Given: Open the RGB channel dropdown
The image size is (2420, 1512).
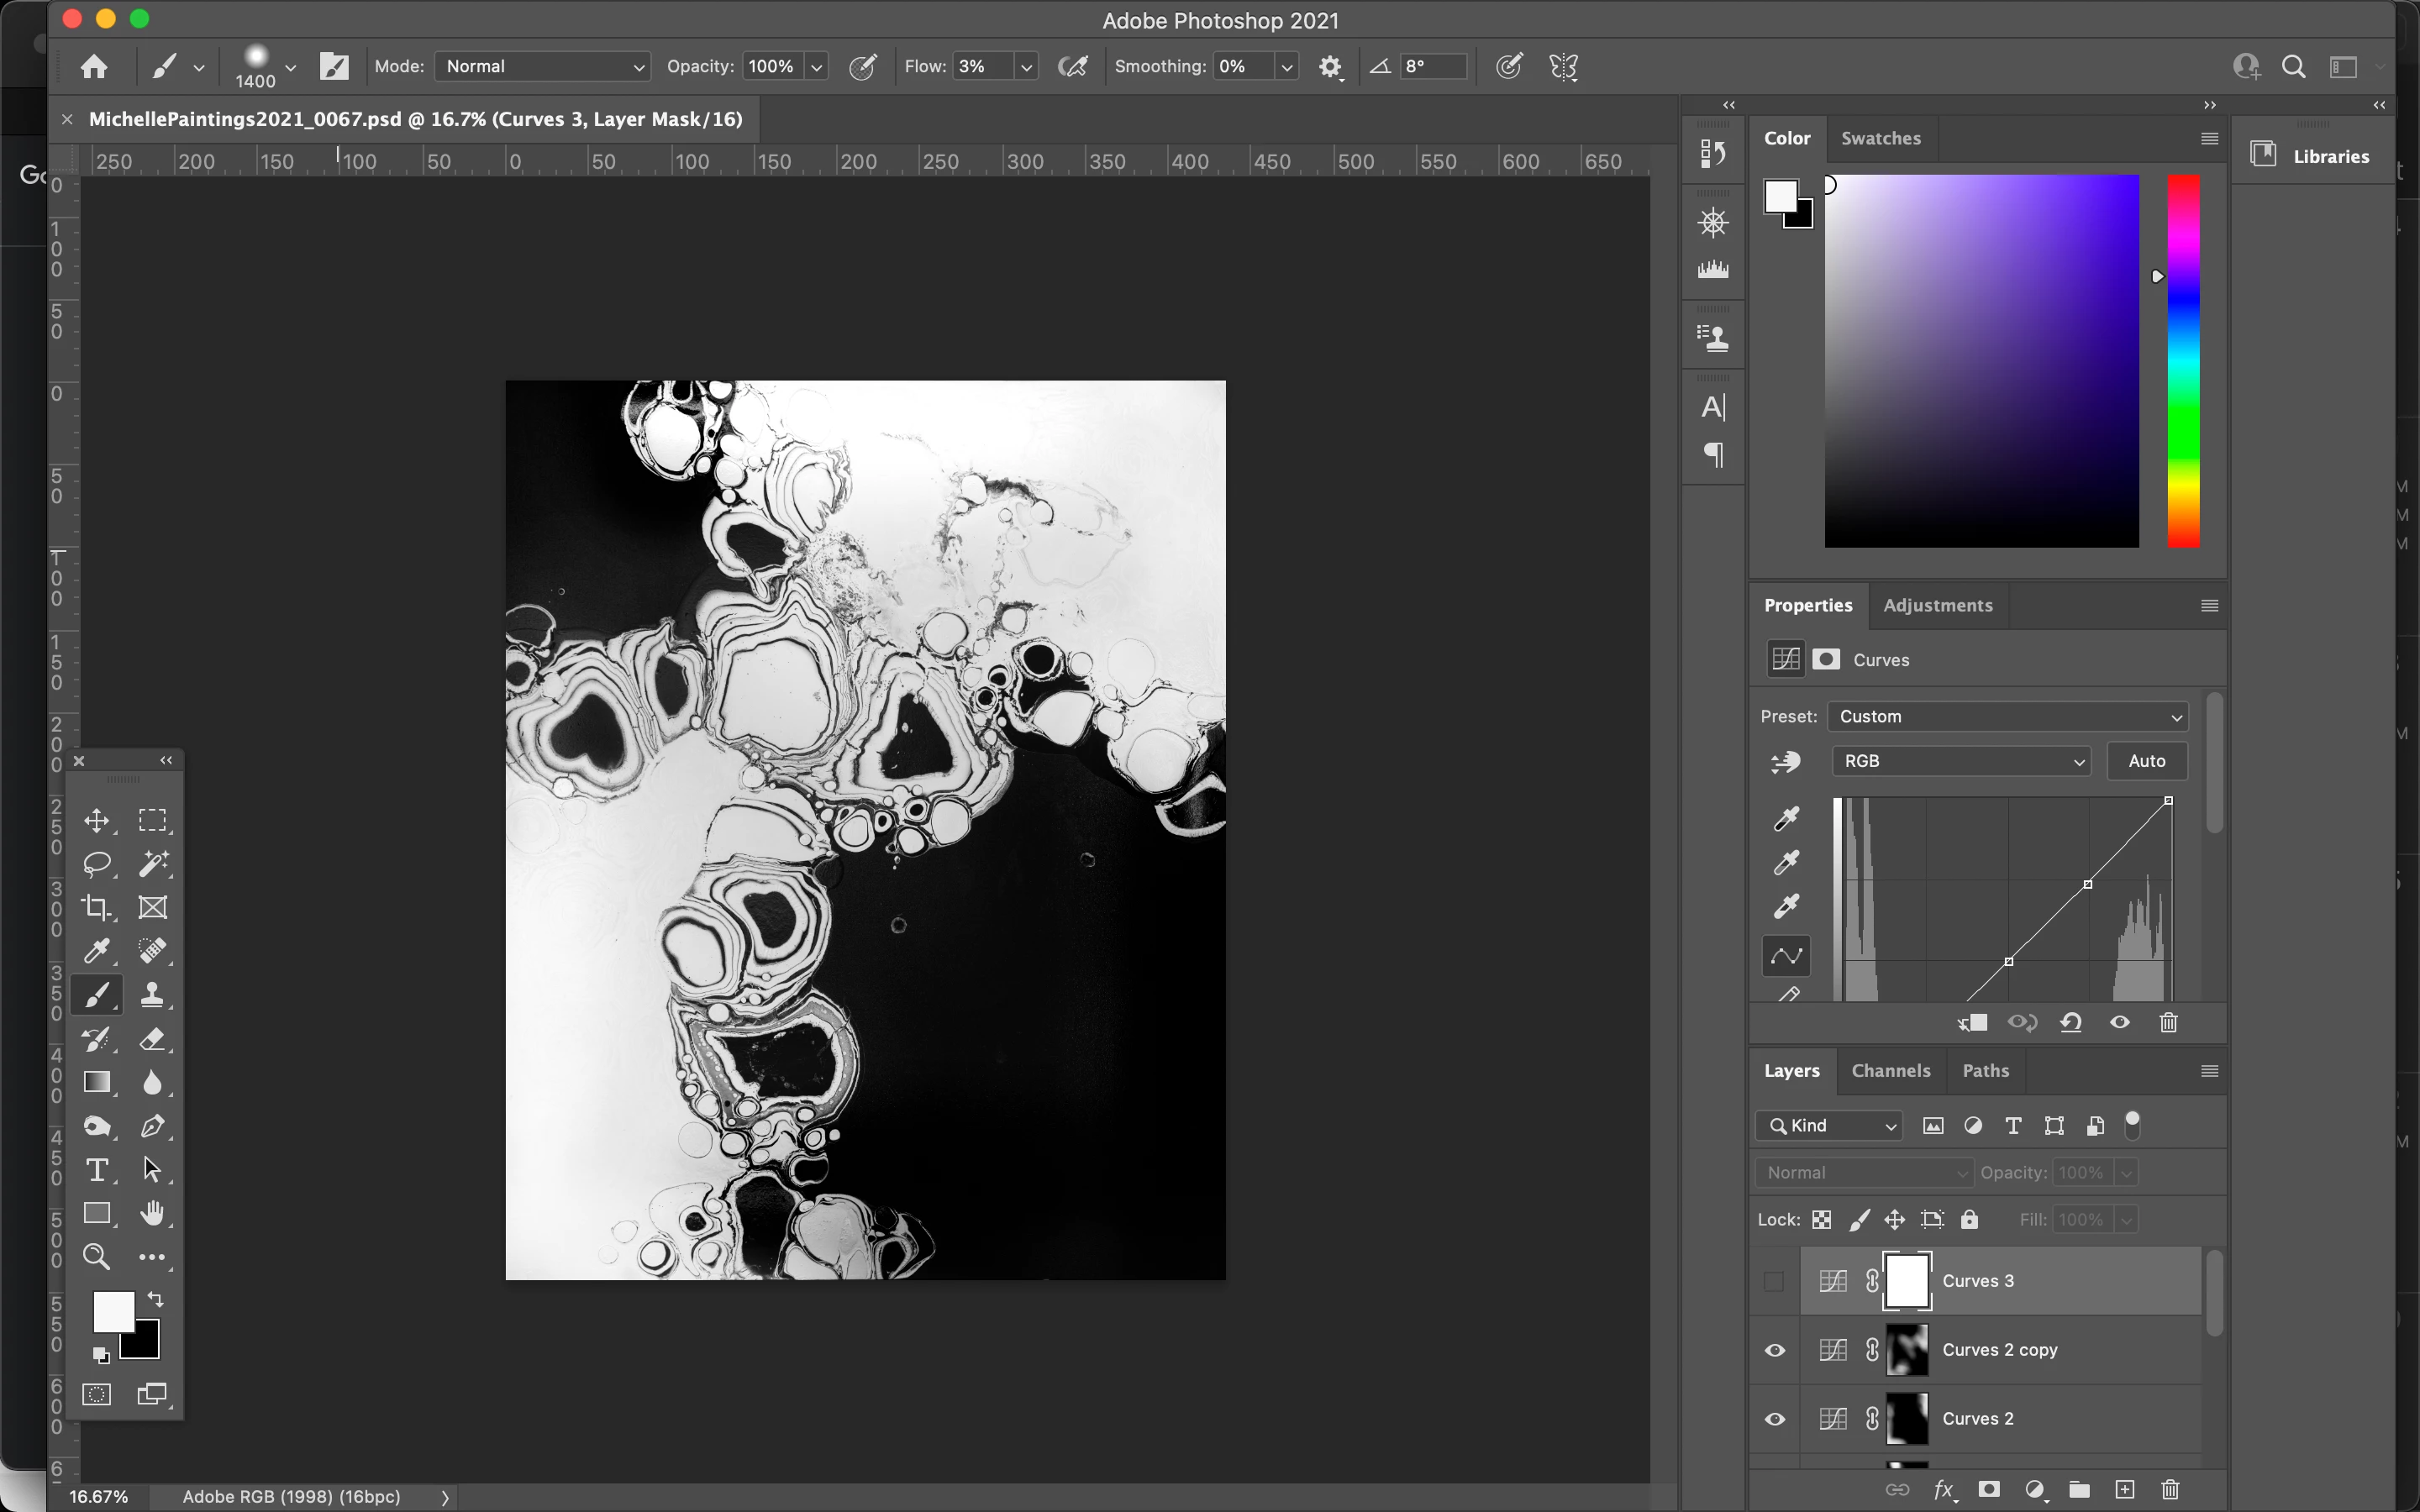Looking at the screenshot, I should (x=1961, y=761).
